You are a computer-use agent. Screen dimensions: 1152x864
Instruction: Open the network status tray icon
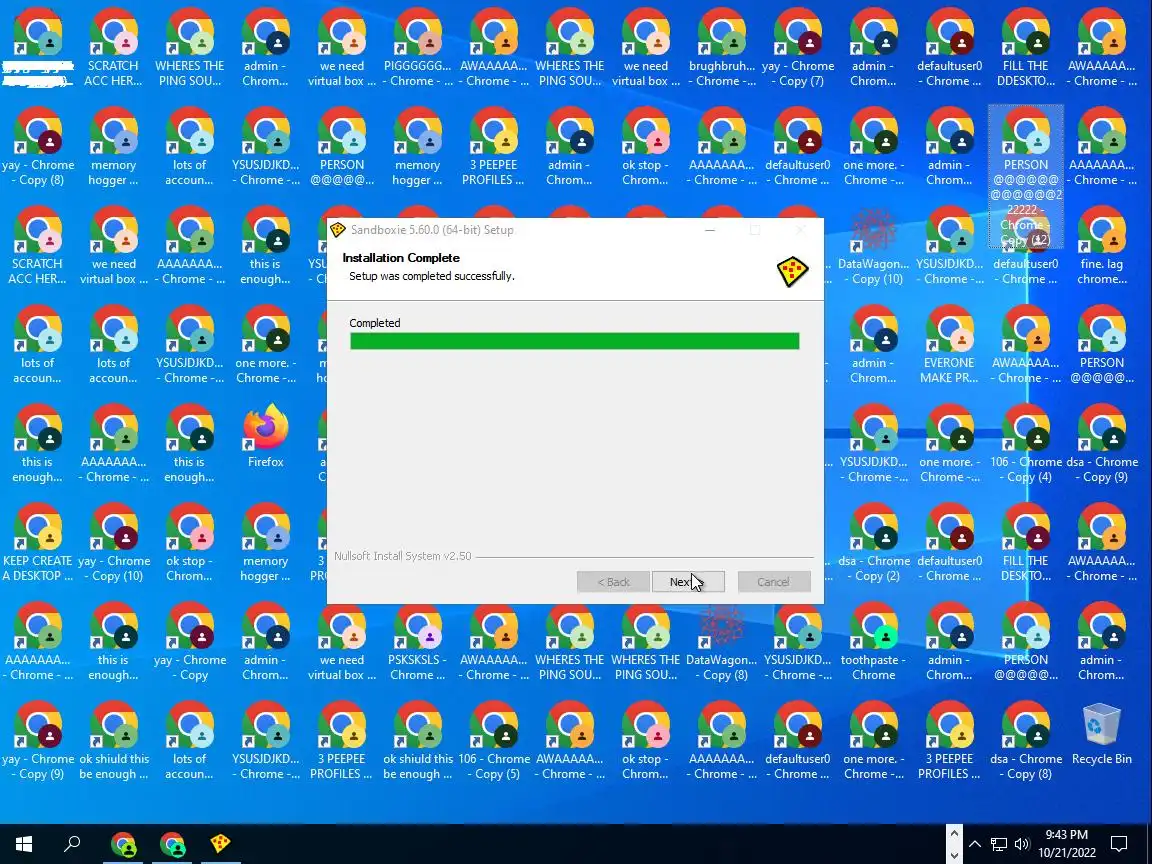[998, 844]
